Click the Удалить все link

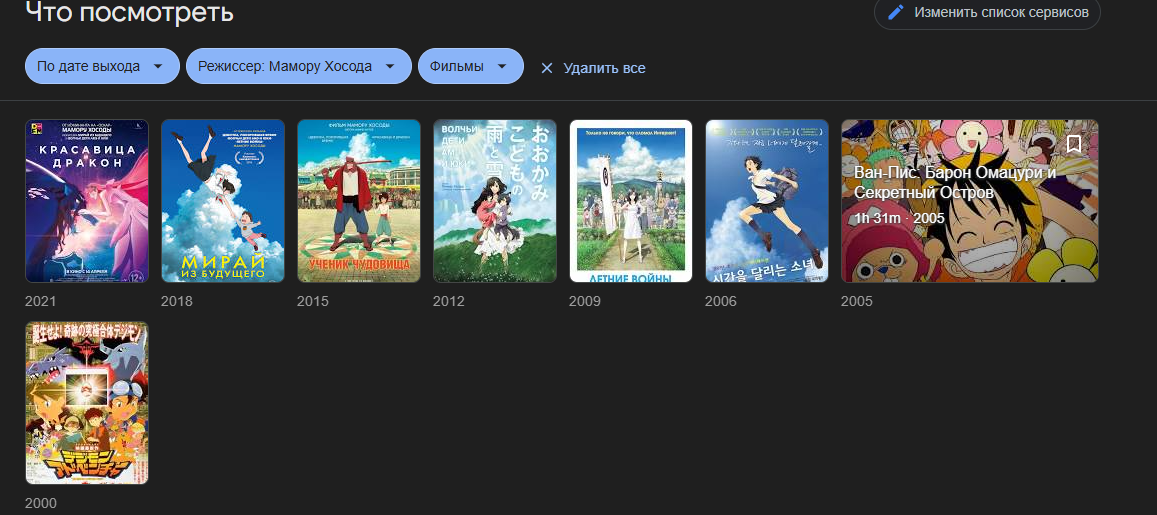[x=604, y=68]
